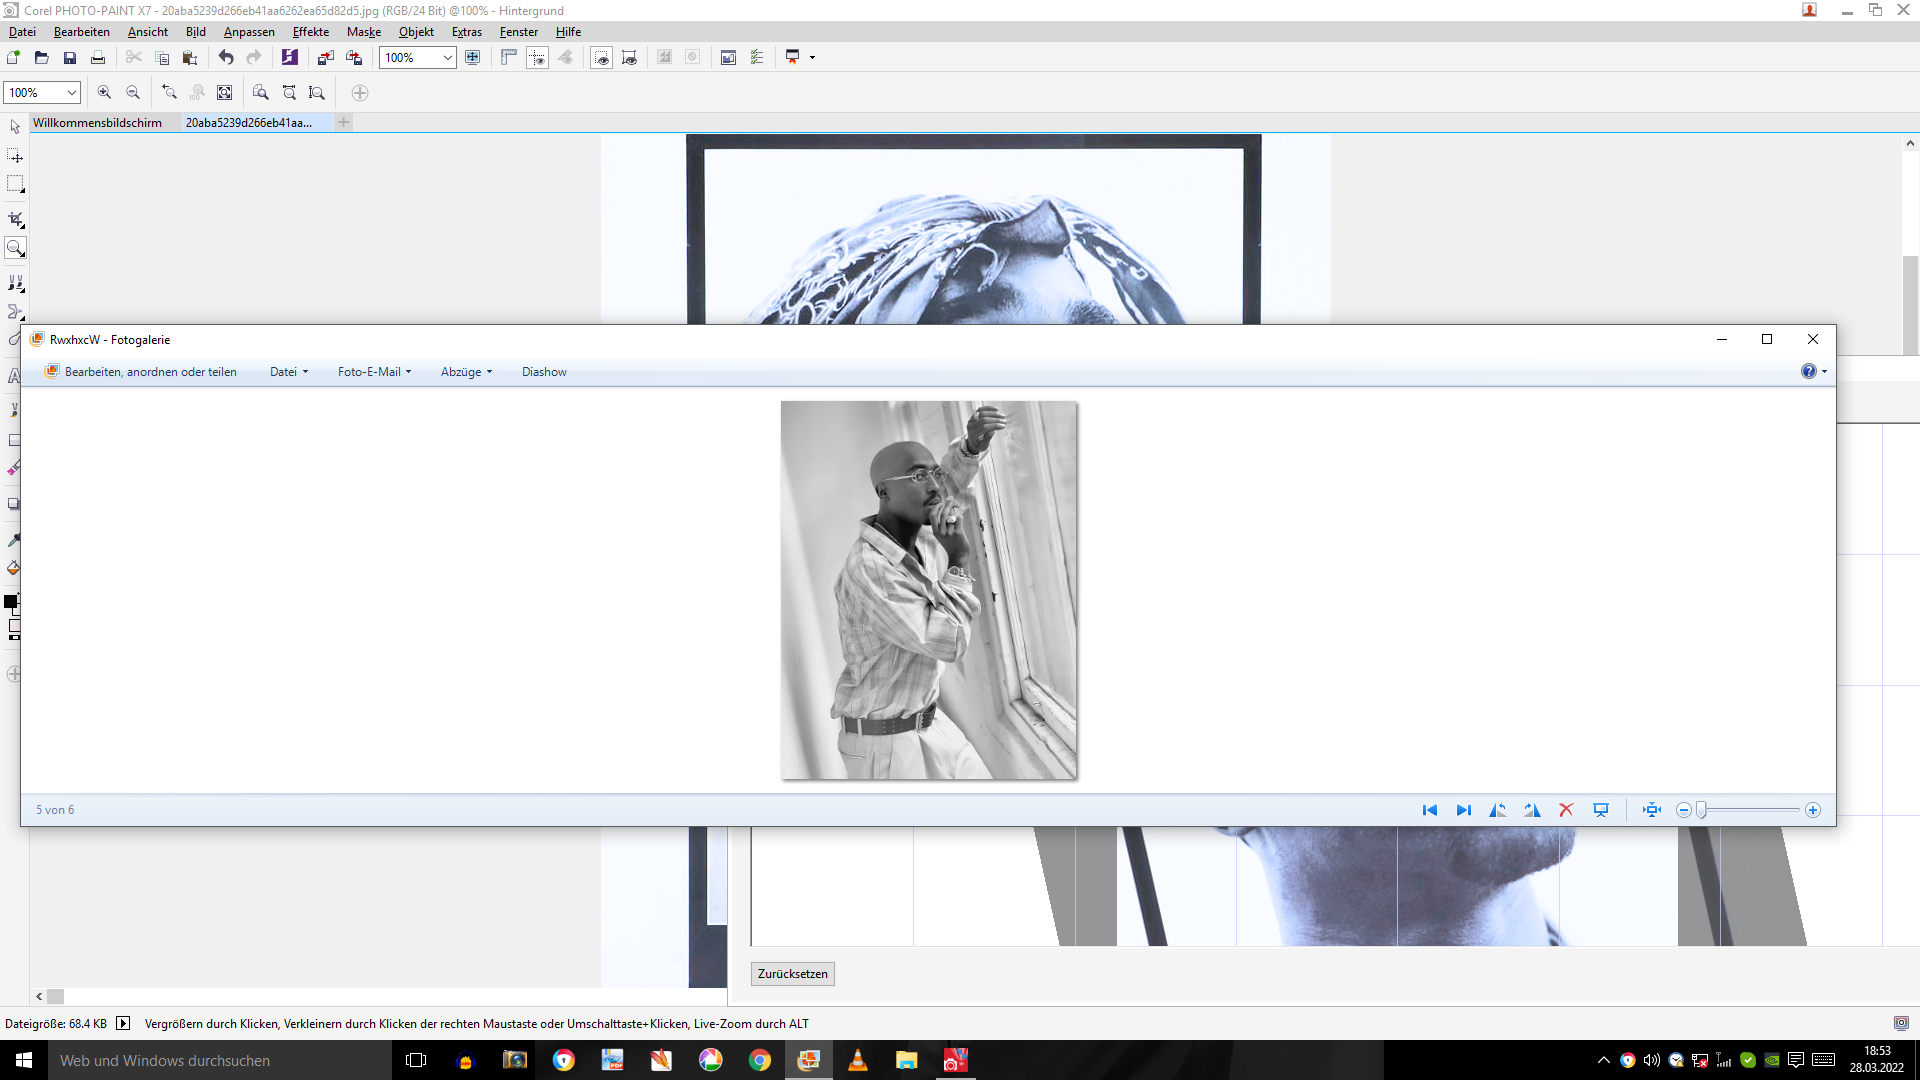Toggle object marquee visibility
1920x1080 pixels.
point(629,58)
